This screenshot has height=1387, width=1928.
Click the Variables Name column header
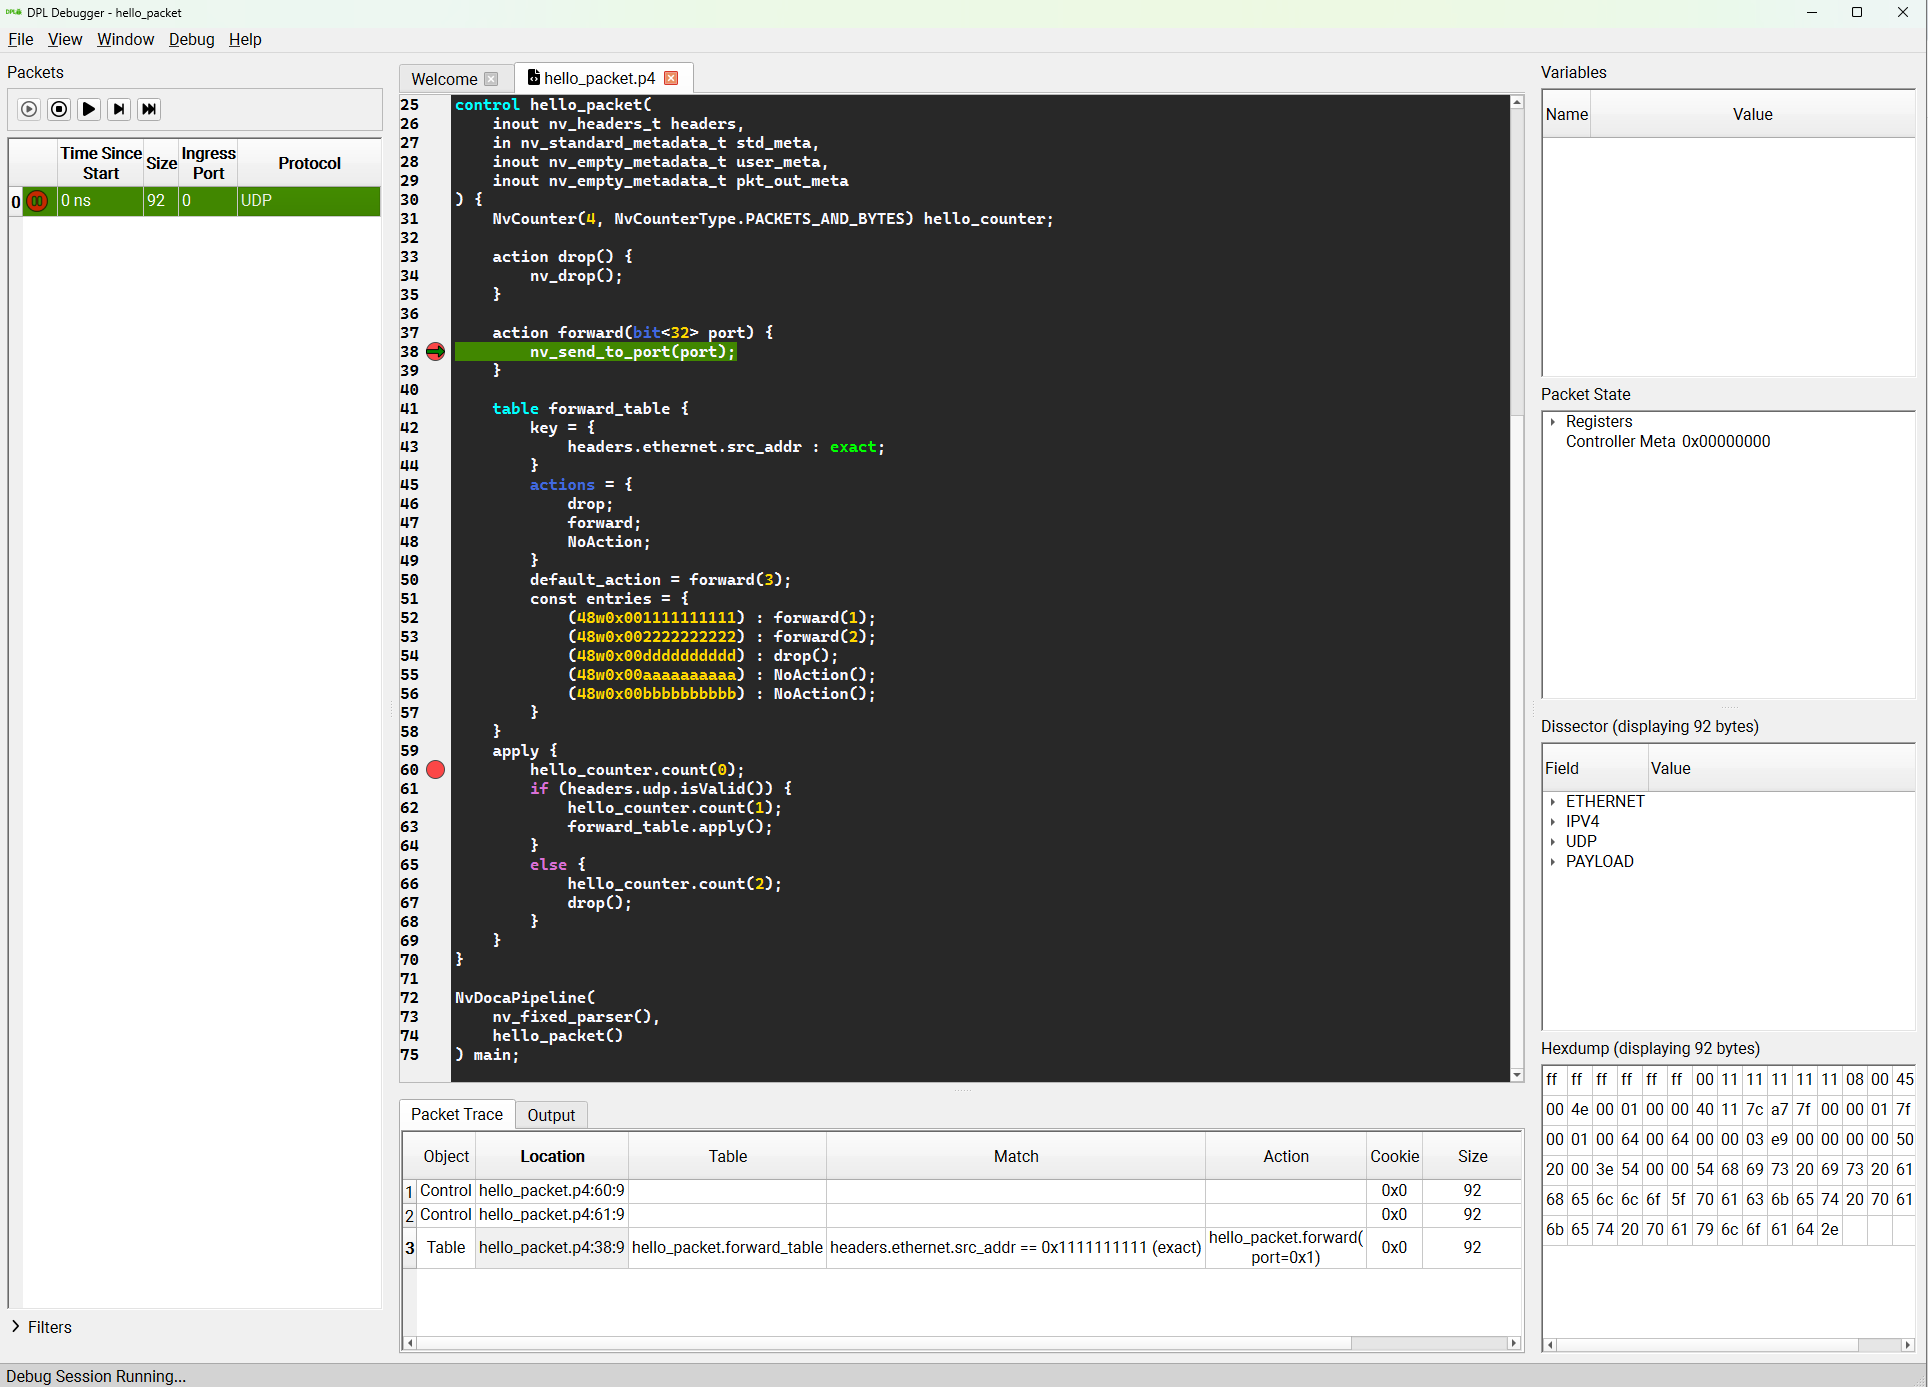point(1566,114)
